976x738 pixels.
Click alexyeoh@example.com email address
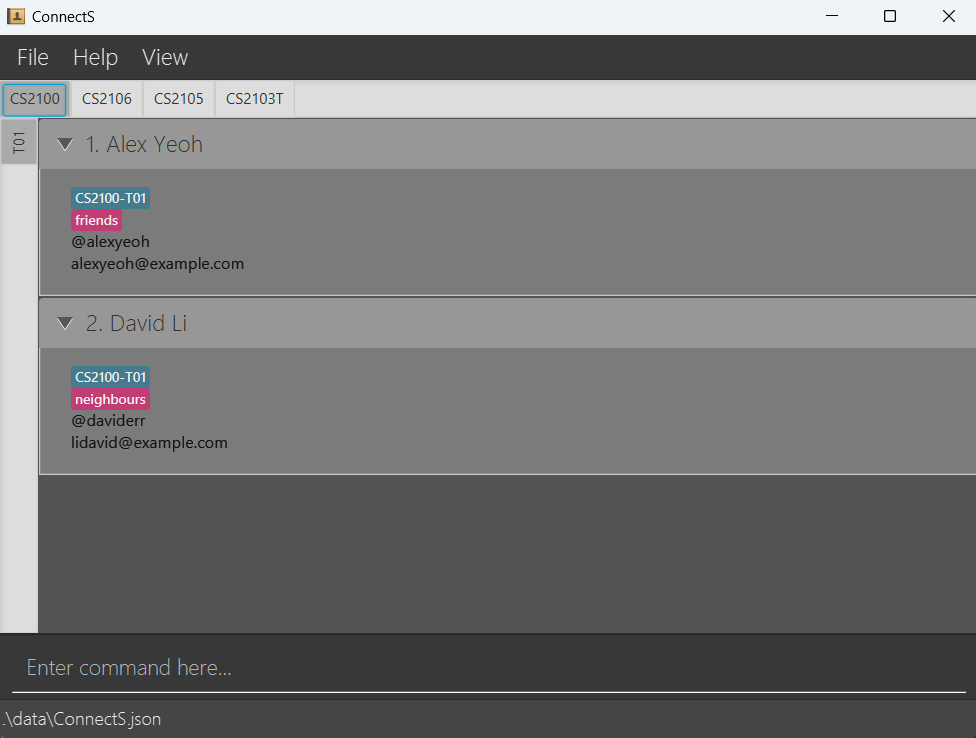tap(157, 263)
